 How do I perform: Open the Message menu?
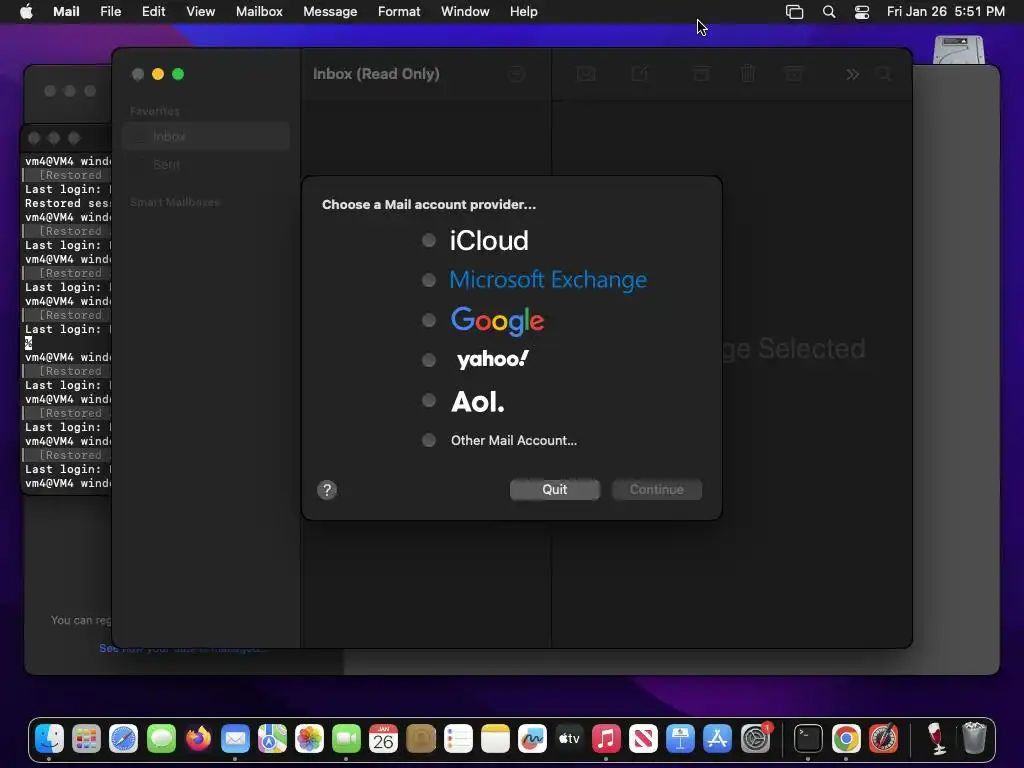click(330, 12)
